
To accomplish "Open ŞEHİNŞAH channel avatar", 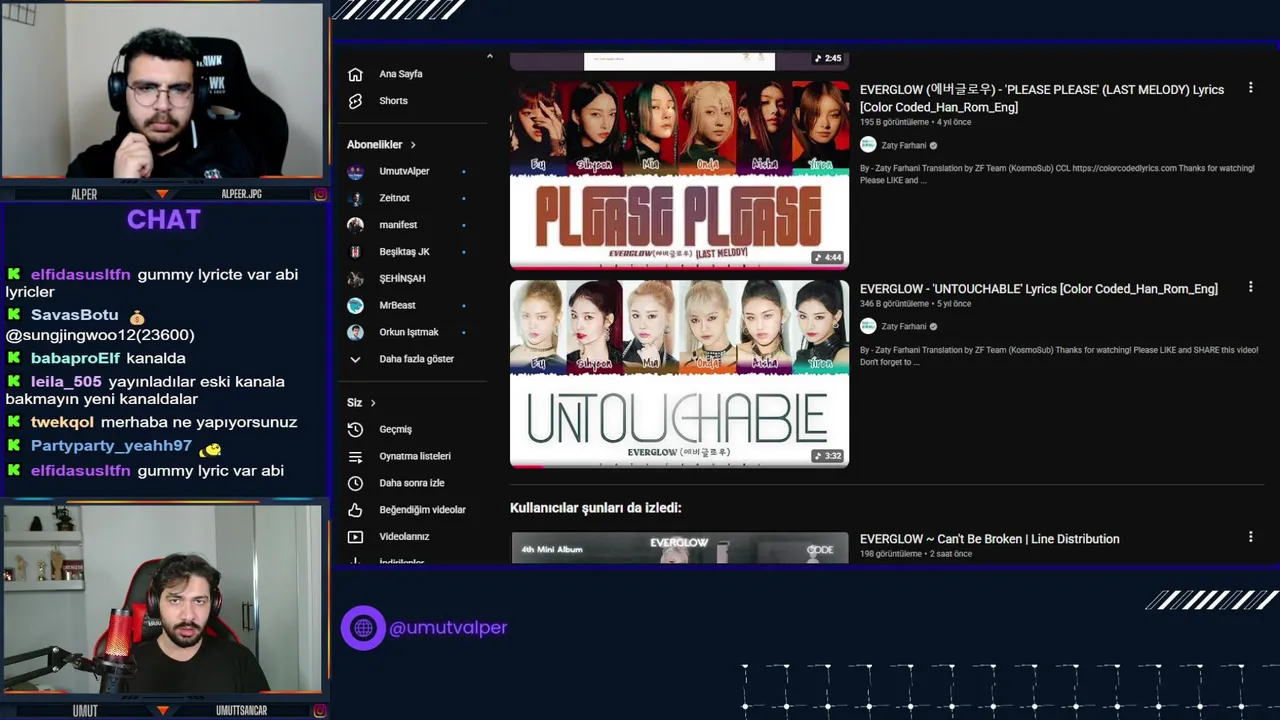I will click(355, 279).
